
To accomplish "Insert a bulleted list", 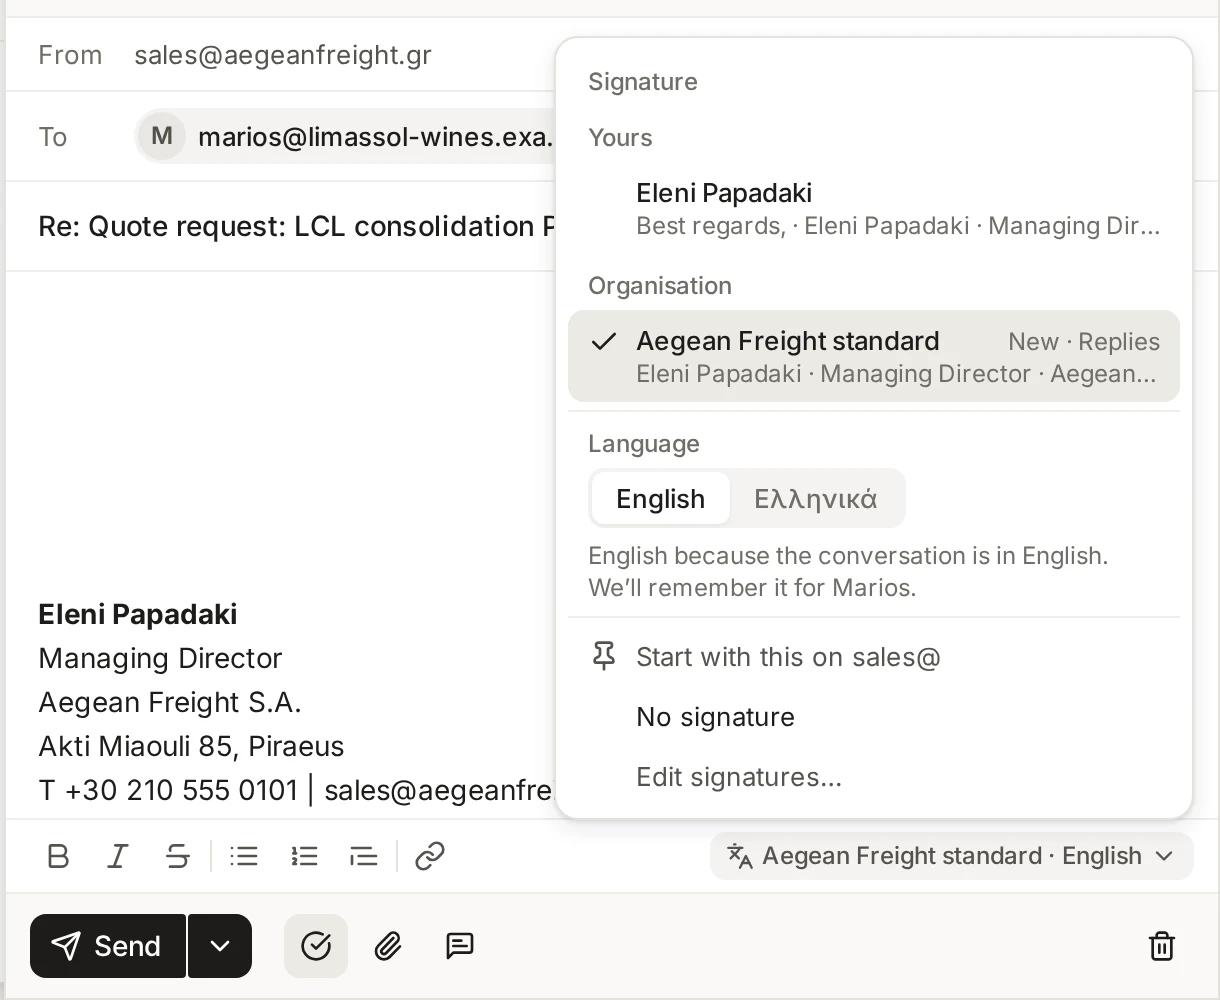I will pyautogui.click(x=244, y=856).
